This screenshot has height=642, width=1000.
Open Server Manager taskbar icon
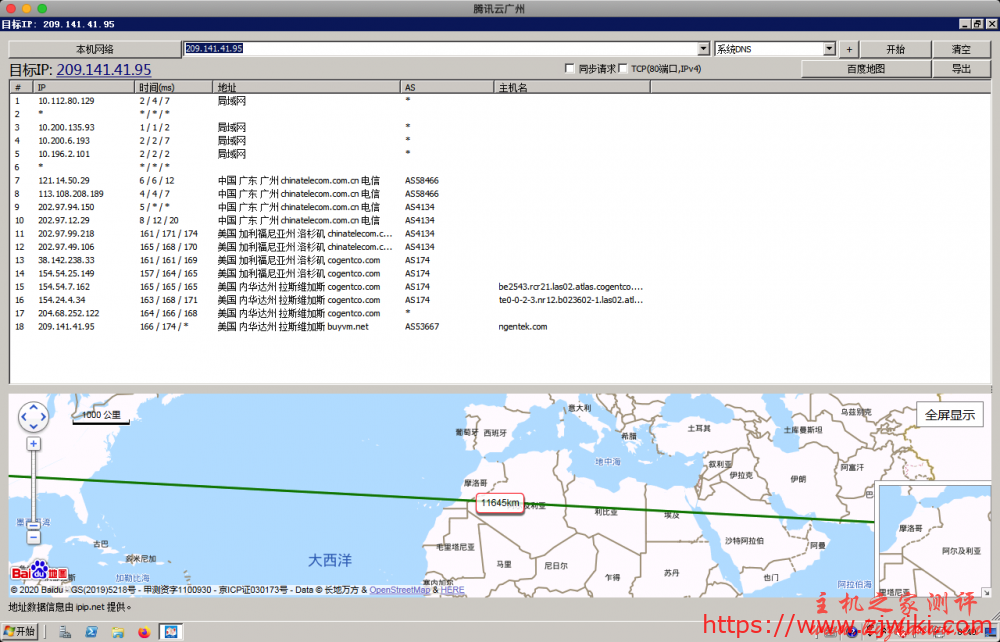[65, 632]
